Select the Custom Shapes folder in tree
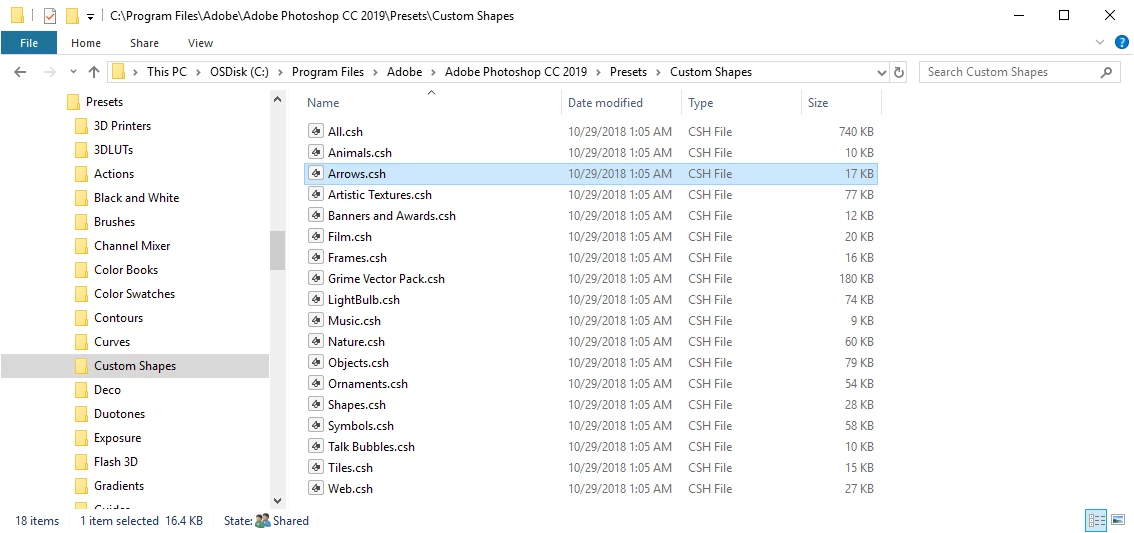This screenshot has width=1134, height=533. coord(135,366)
